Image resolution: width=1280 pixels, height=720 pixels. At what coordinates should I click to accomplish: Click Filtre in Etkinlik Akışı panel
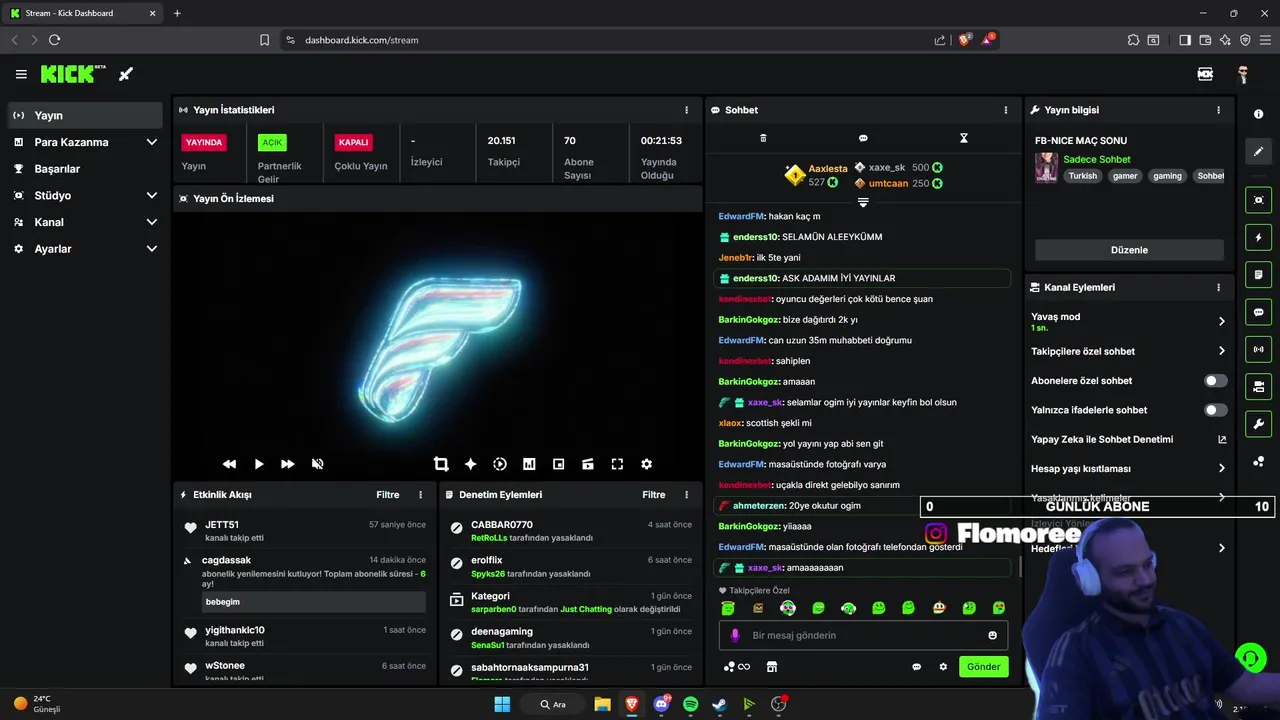(x=388, y=495)
